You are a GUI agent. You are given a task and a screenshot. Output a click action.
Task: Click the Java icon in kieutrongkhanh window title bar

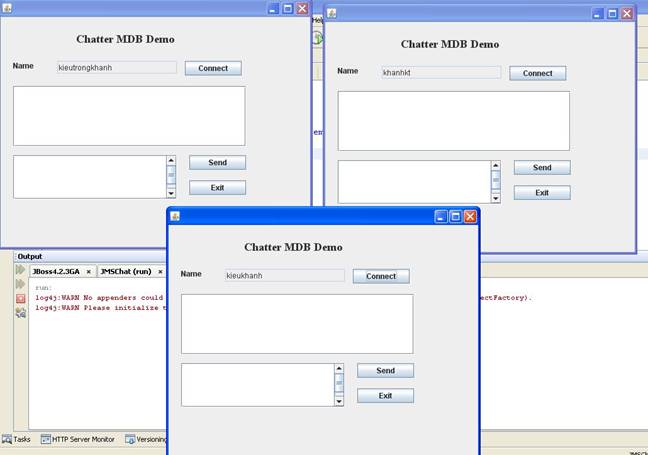[7, 8]
